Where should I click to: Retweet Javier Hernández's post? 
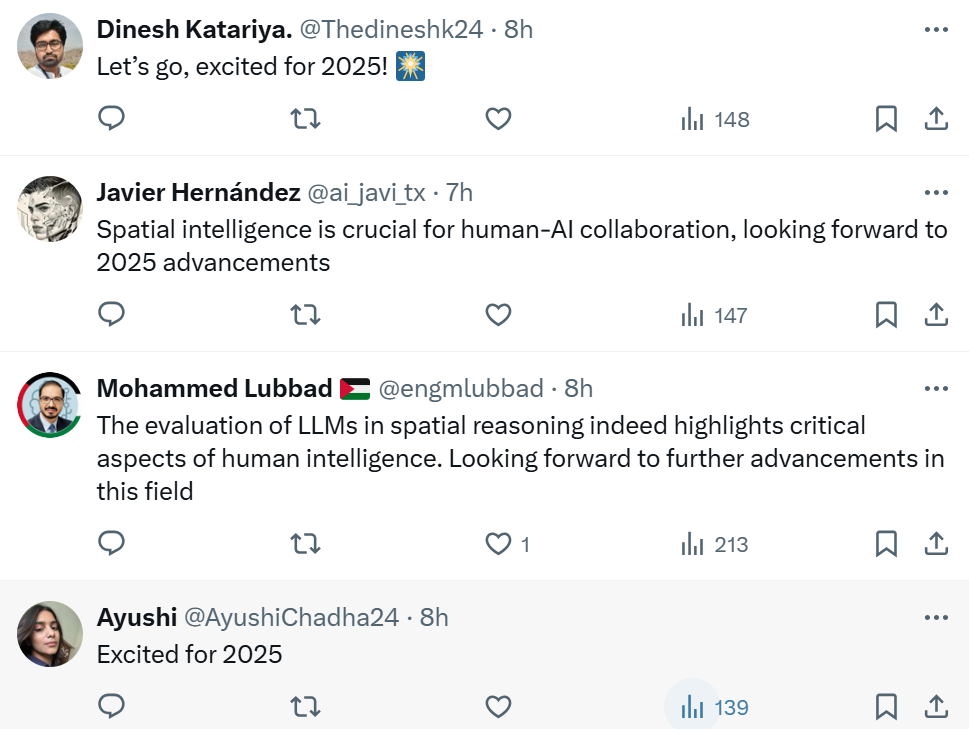tap(305, 316)
